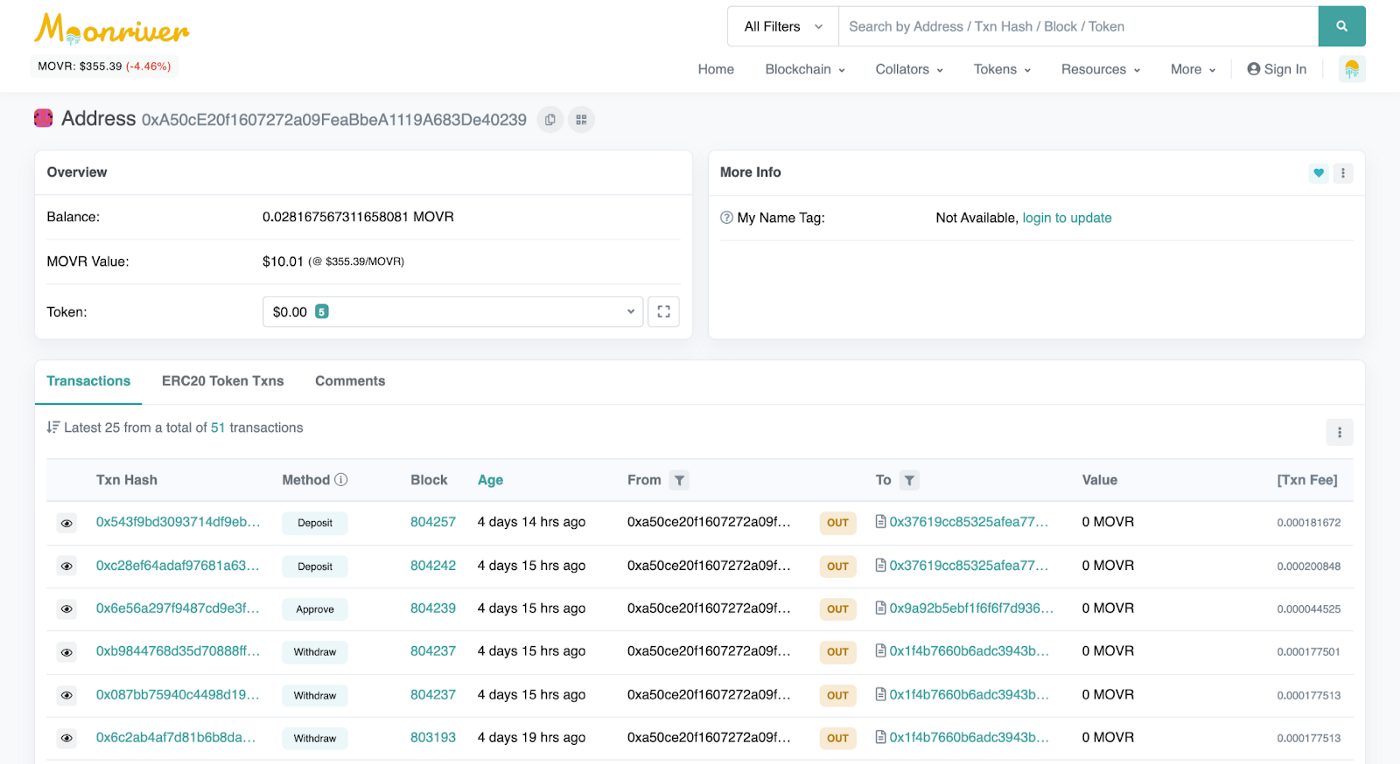Open the All Filters dropdown

click(x=782, y=27)
